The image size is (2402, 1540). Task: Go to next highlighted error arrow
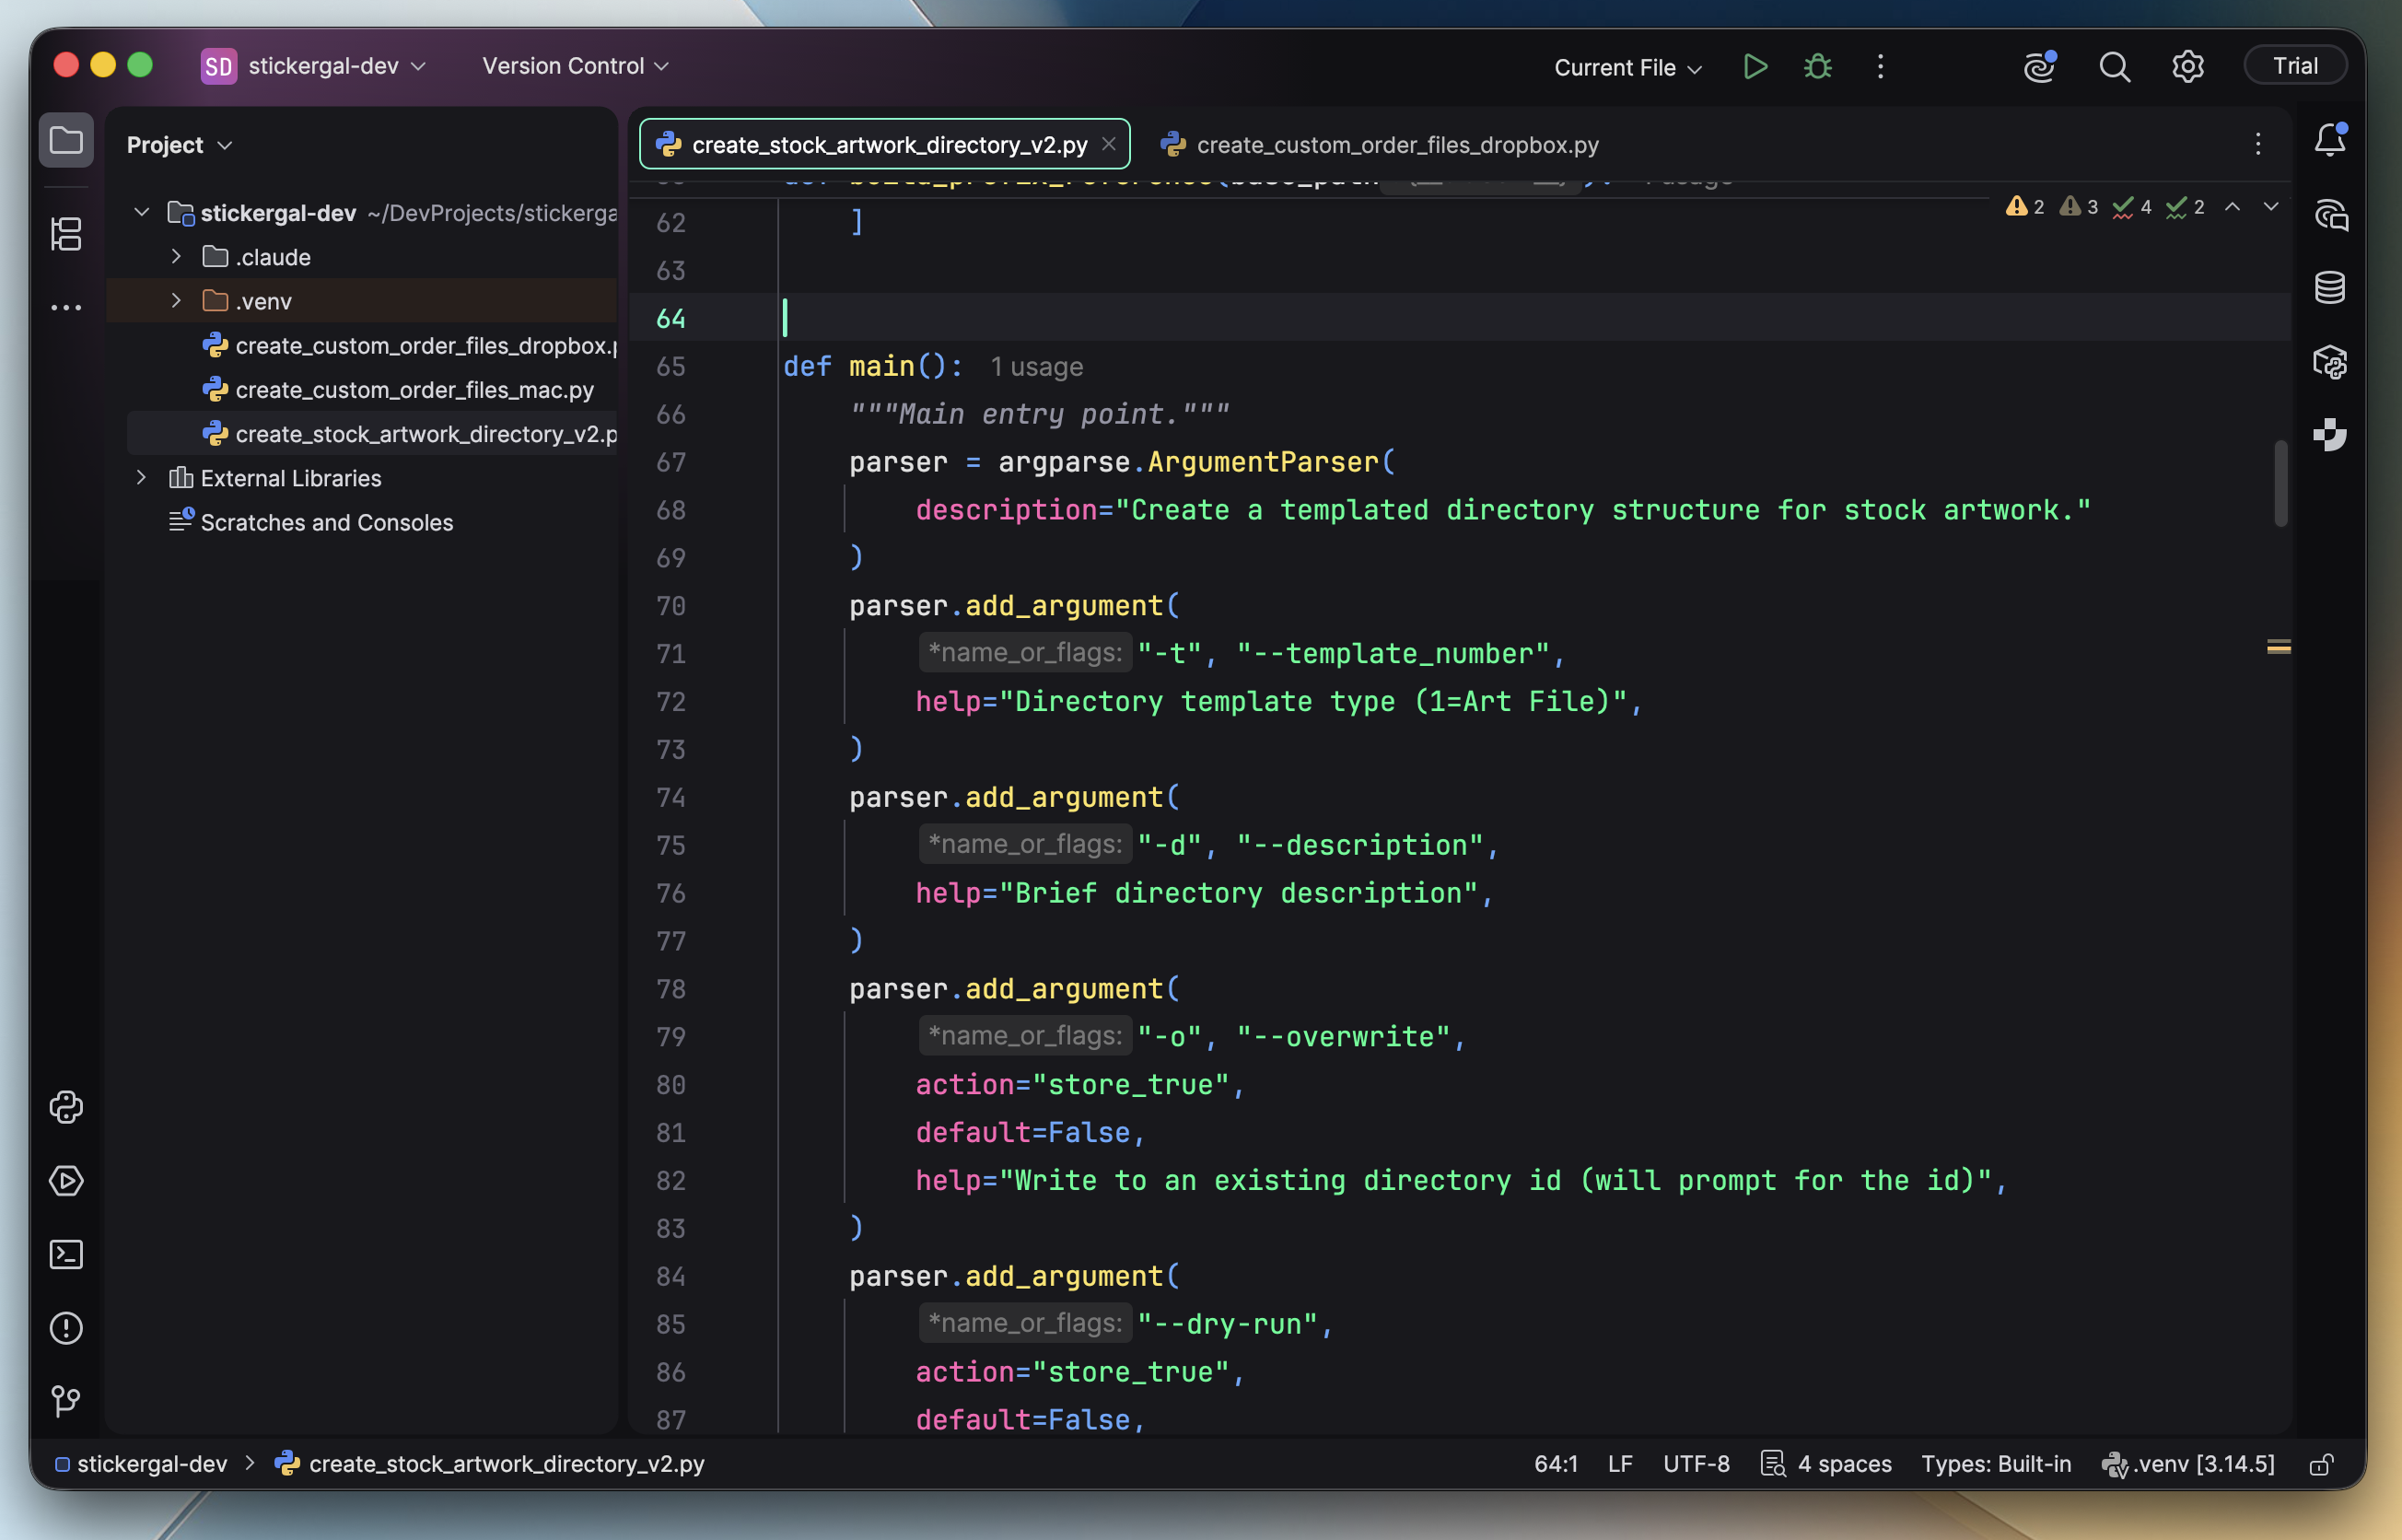pos(2271,207)
